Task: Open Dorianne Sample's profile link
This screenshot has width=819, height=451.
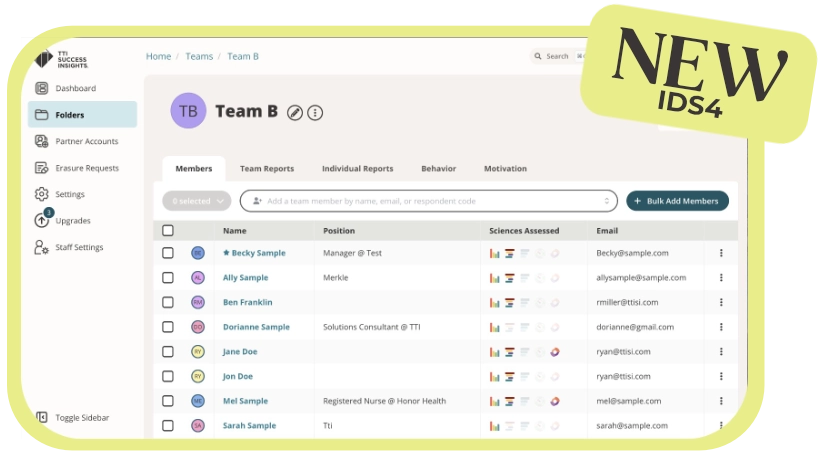Action: click(x=256, y=327)
